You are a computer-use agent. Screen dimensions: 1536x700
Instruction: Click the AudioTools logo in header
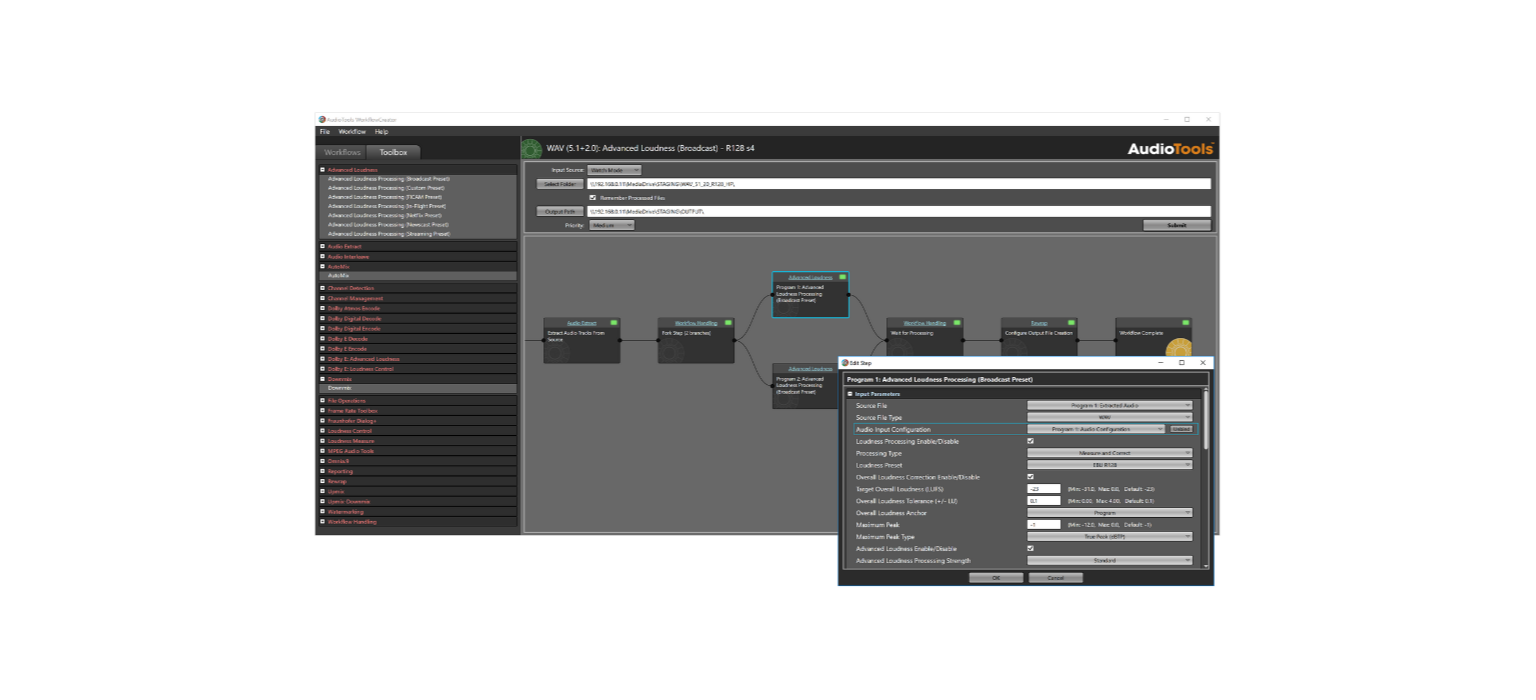[x=1170, y=148]
